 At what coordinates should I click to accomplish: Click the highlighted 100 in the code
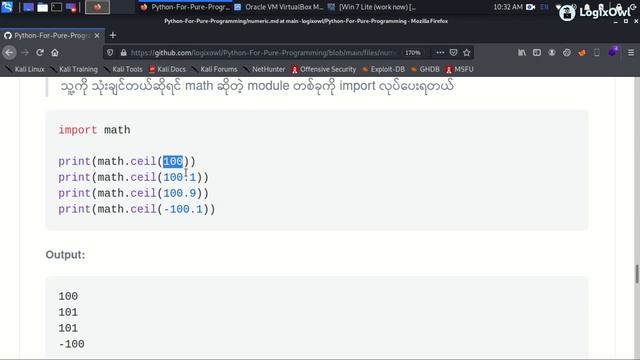[x=173, y=162]
